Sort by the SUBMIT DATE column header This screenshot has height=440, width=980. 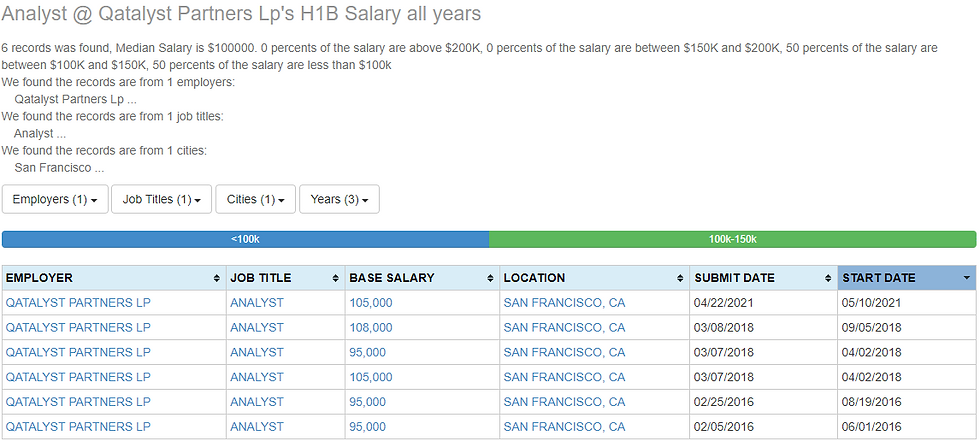pos(764,278)
